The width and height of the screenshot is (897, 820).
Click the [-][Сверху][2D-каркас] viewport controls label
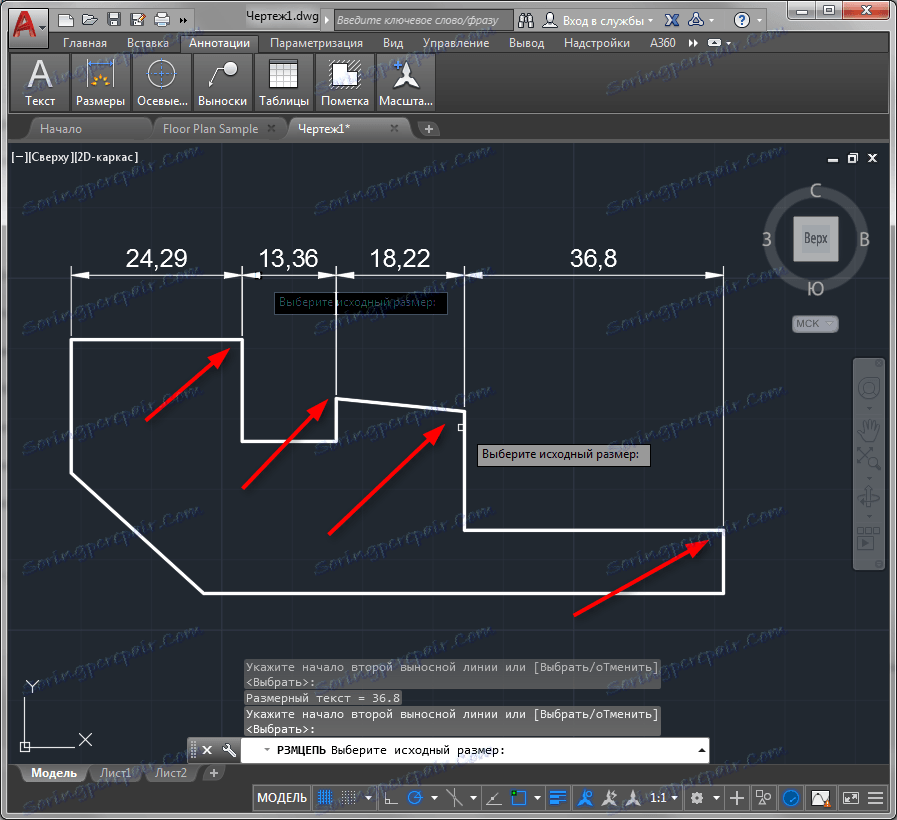(x=74, y=157)
